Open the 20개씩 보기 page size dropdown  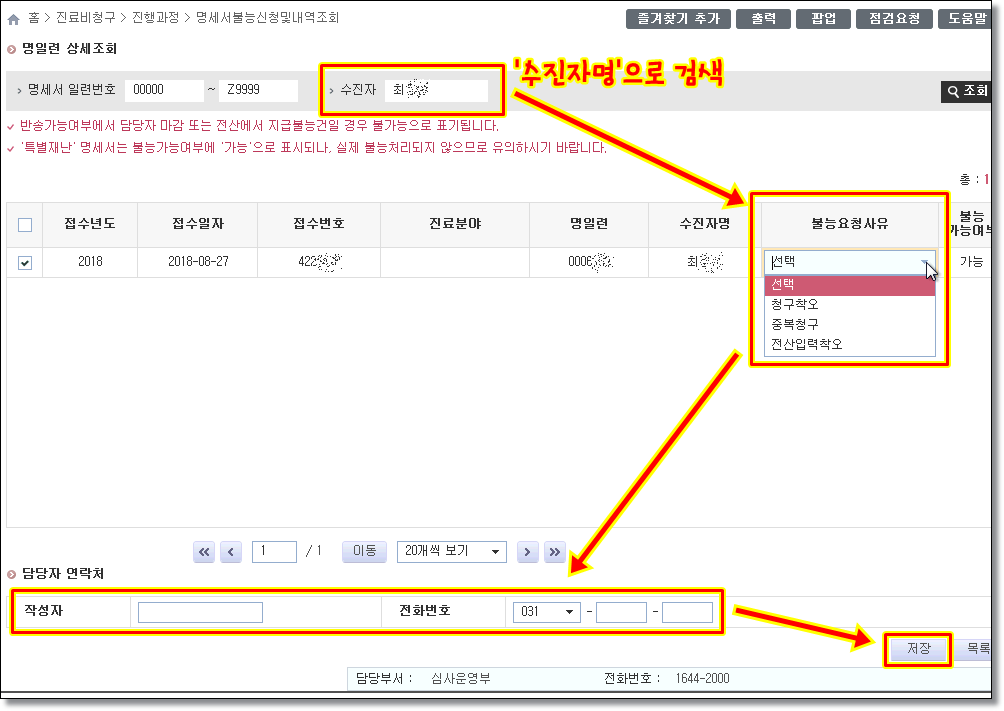(451, 551)
